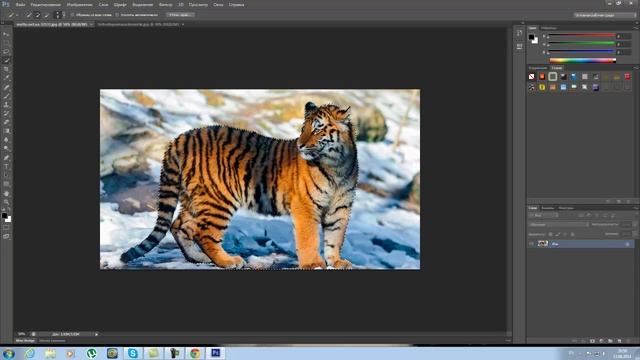The width and height of the screenshot is (640, 360).
Task: Open the Color panel flyout menu
Action: (x=636, y=28)
